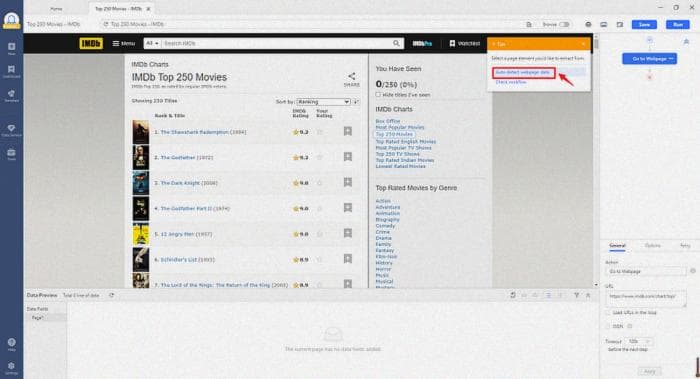Click the filter funnel icon in Data Preview
Viewport: 700px width, 379px height.
pyautogui.click(x=576, y=295)
